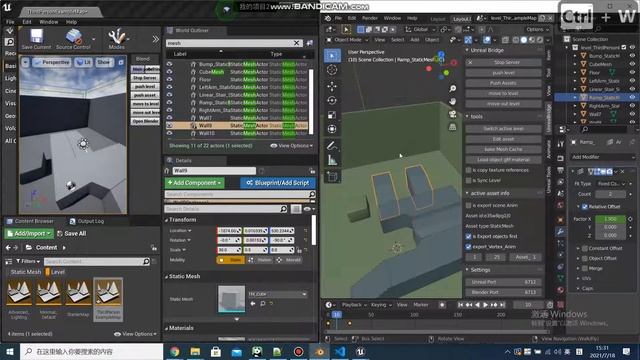Click Push Assets button in Blender

(504, 83)
